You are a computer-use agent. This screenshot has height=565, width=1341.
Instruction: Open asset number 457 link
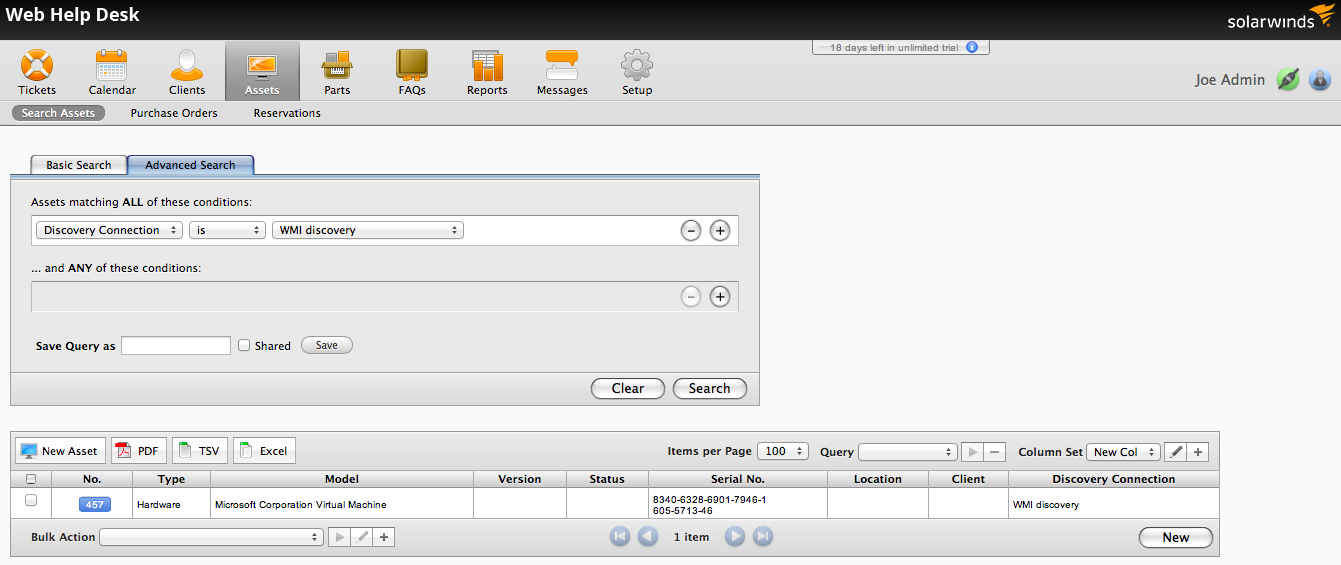[94, 504]
